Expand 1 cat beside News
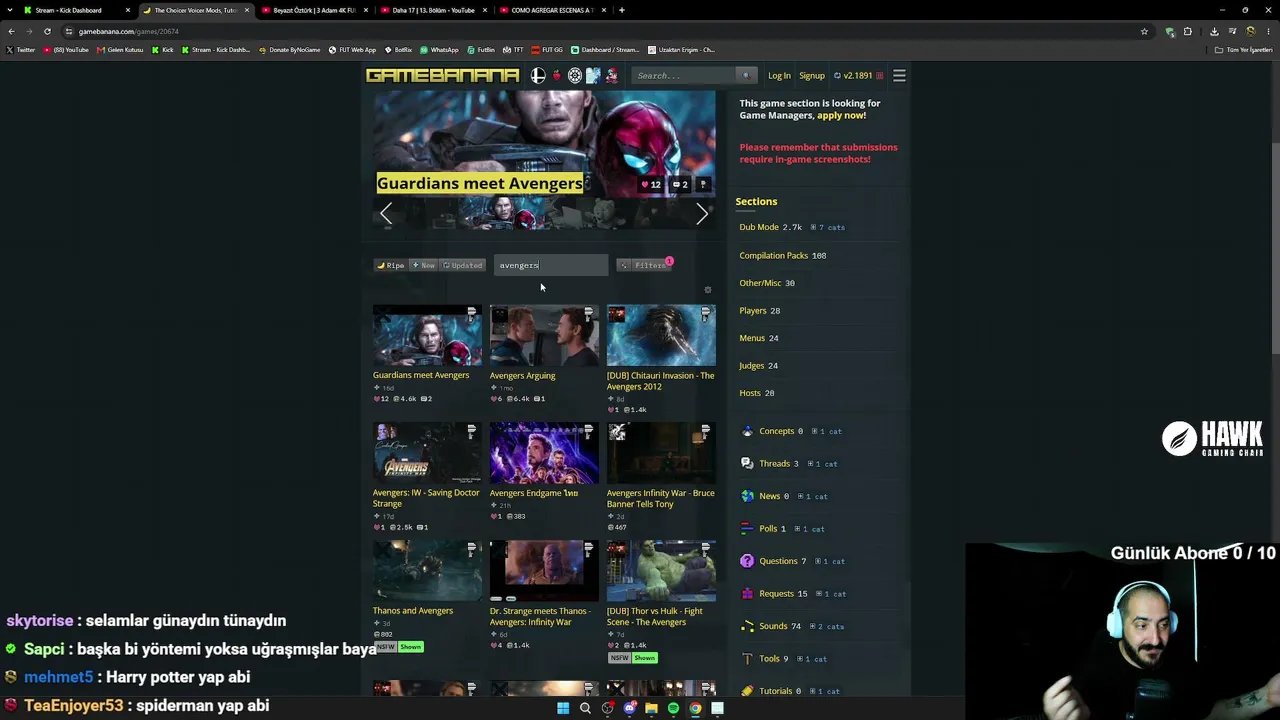This screenshot has width=1280, height=720. pos(811,497)
